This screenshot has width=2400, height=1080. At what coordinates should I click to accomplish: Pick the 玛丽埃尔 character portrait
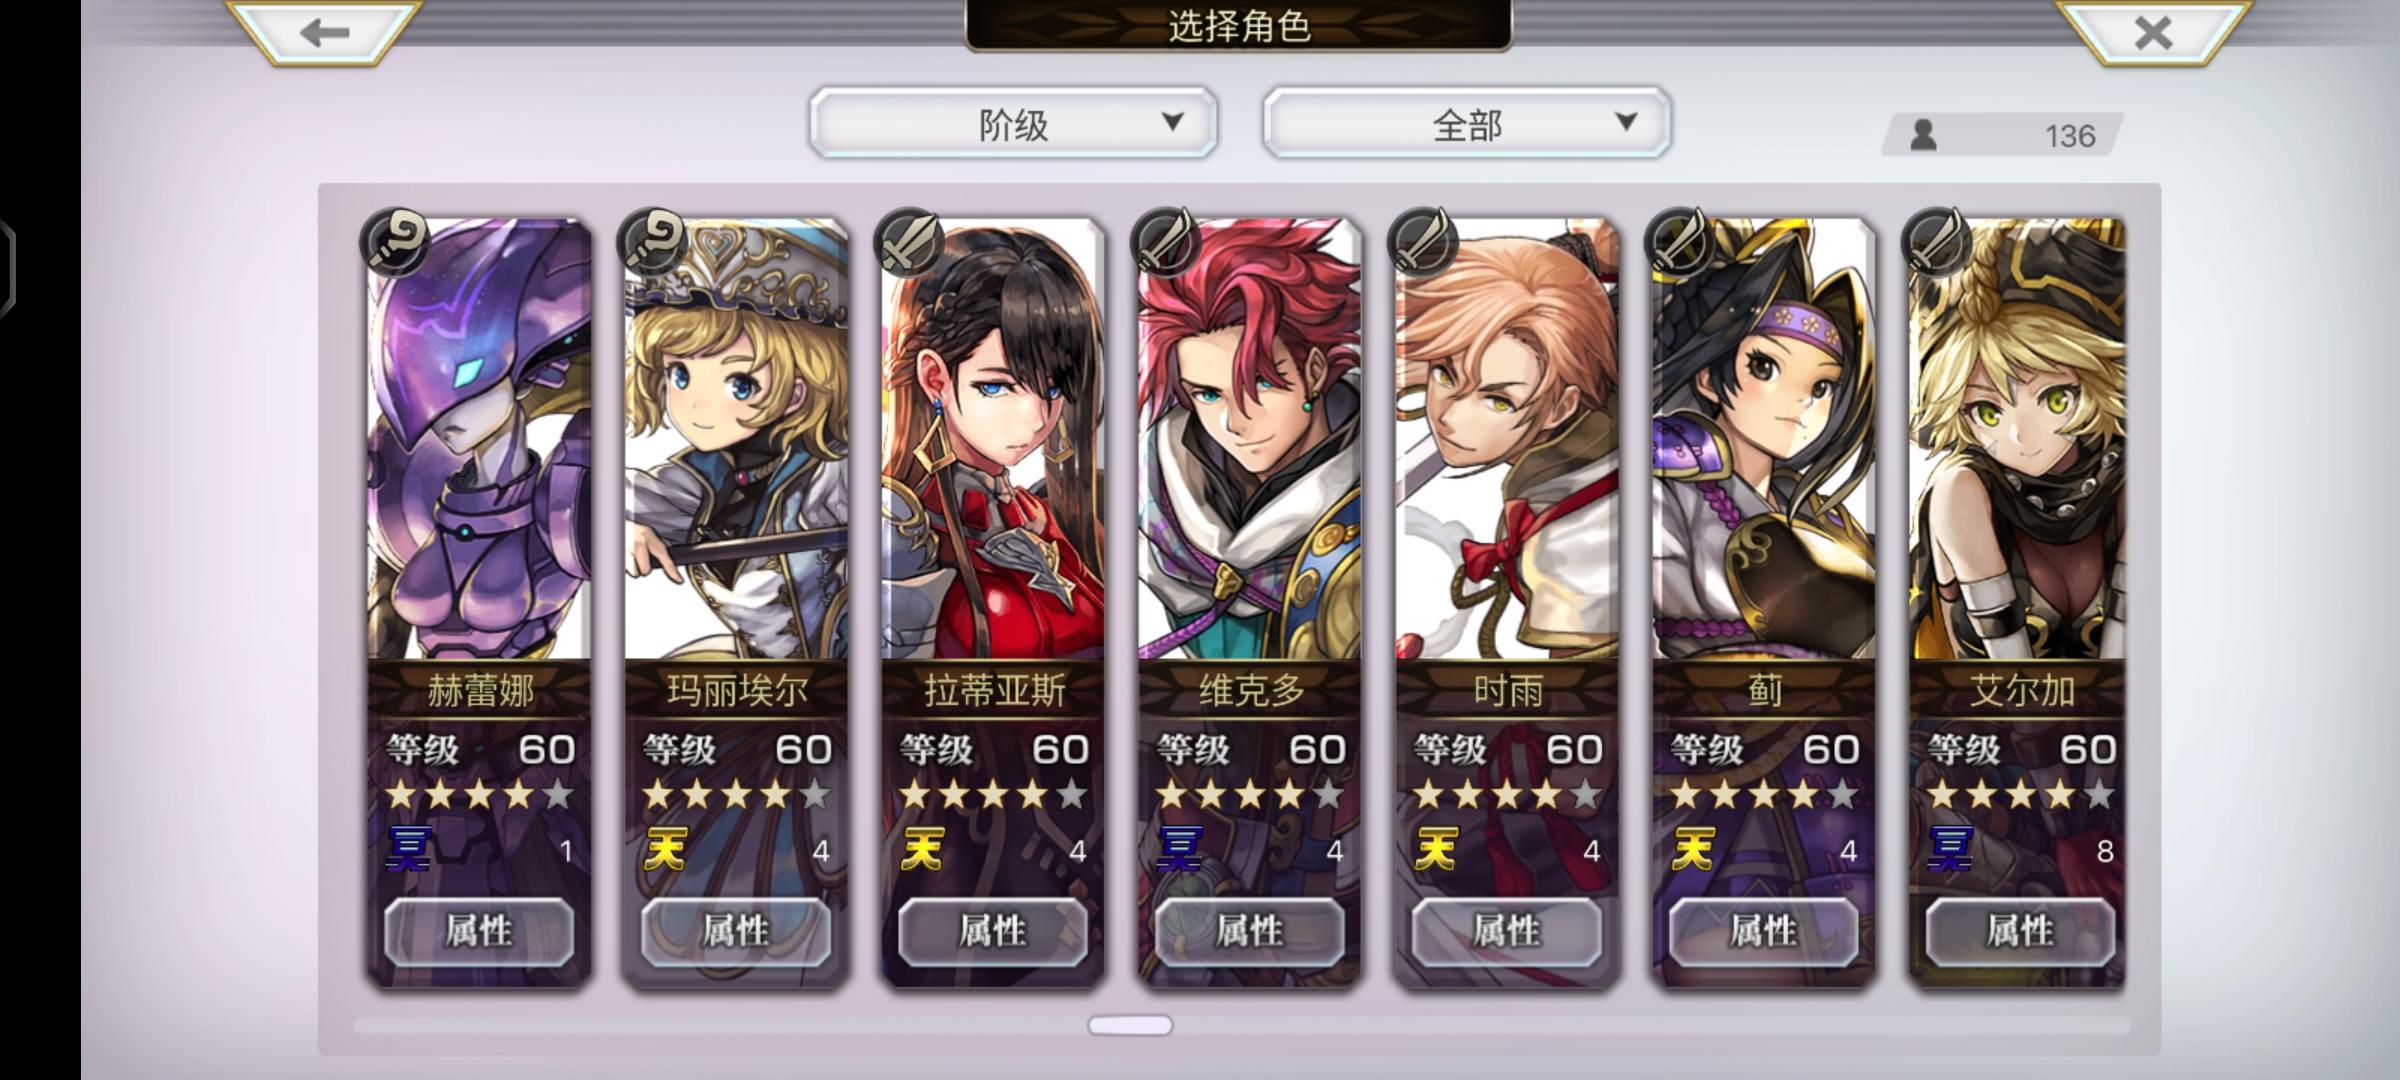[735, 440]
